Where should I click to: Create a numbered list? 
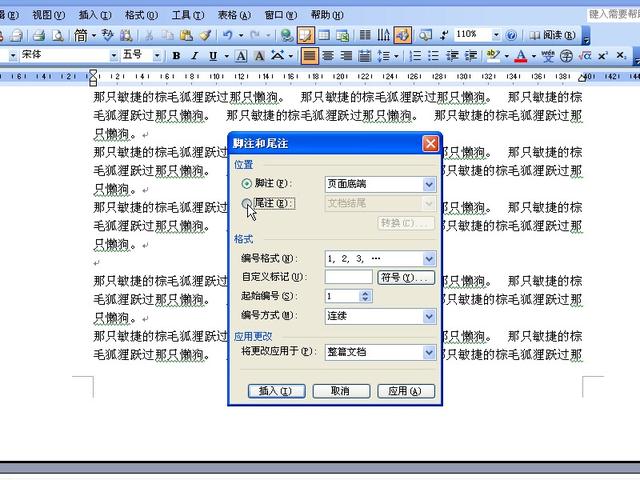[415, 56]
